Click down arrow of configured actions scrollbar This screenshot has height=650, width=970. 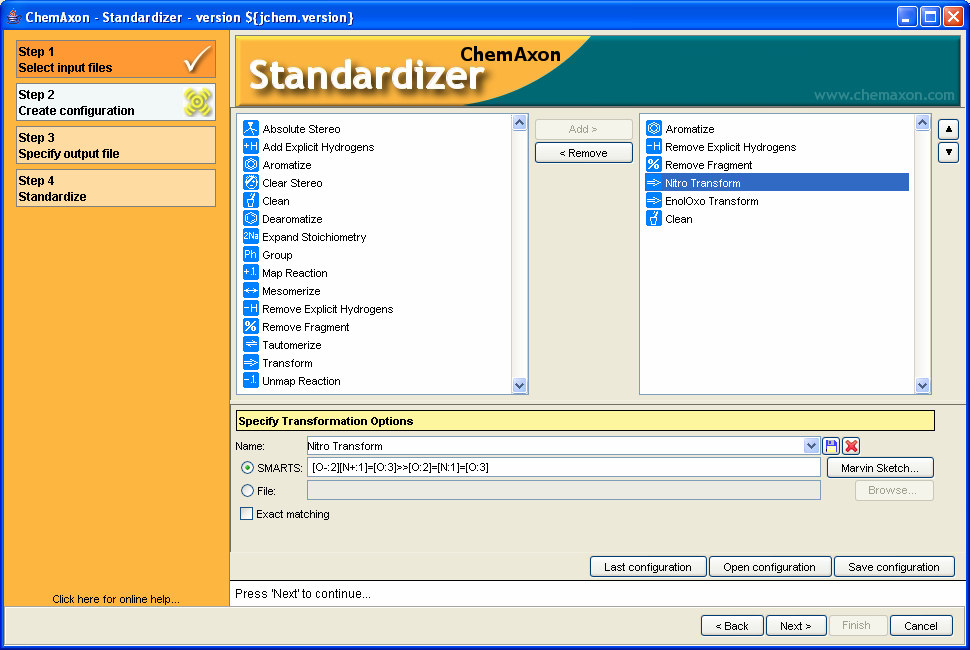point(922,385)
